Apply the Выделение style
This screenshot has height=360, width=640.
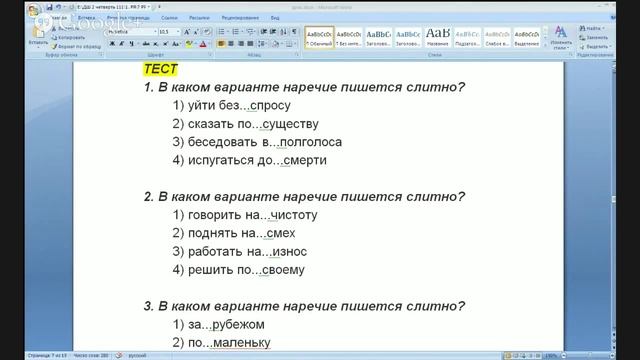527,37
